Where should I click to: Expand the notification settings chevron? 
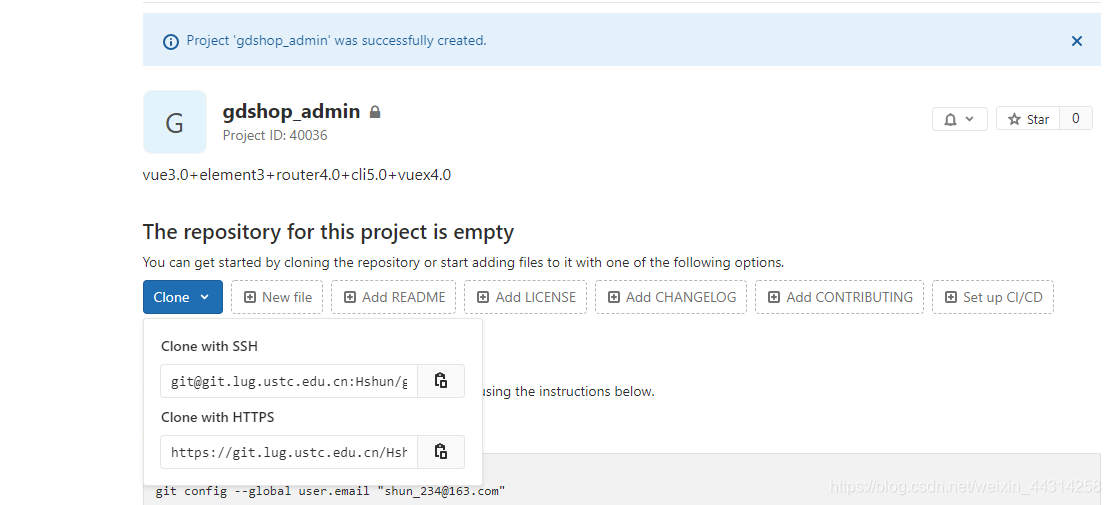(x=970, y=119)
